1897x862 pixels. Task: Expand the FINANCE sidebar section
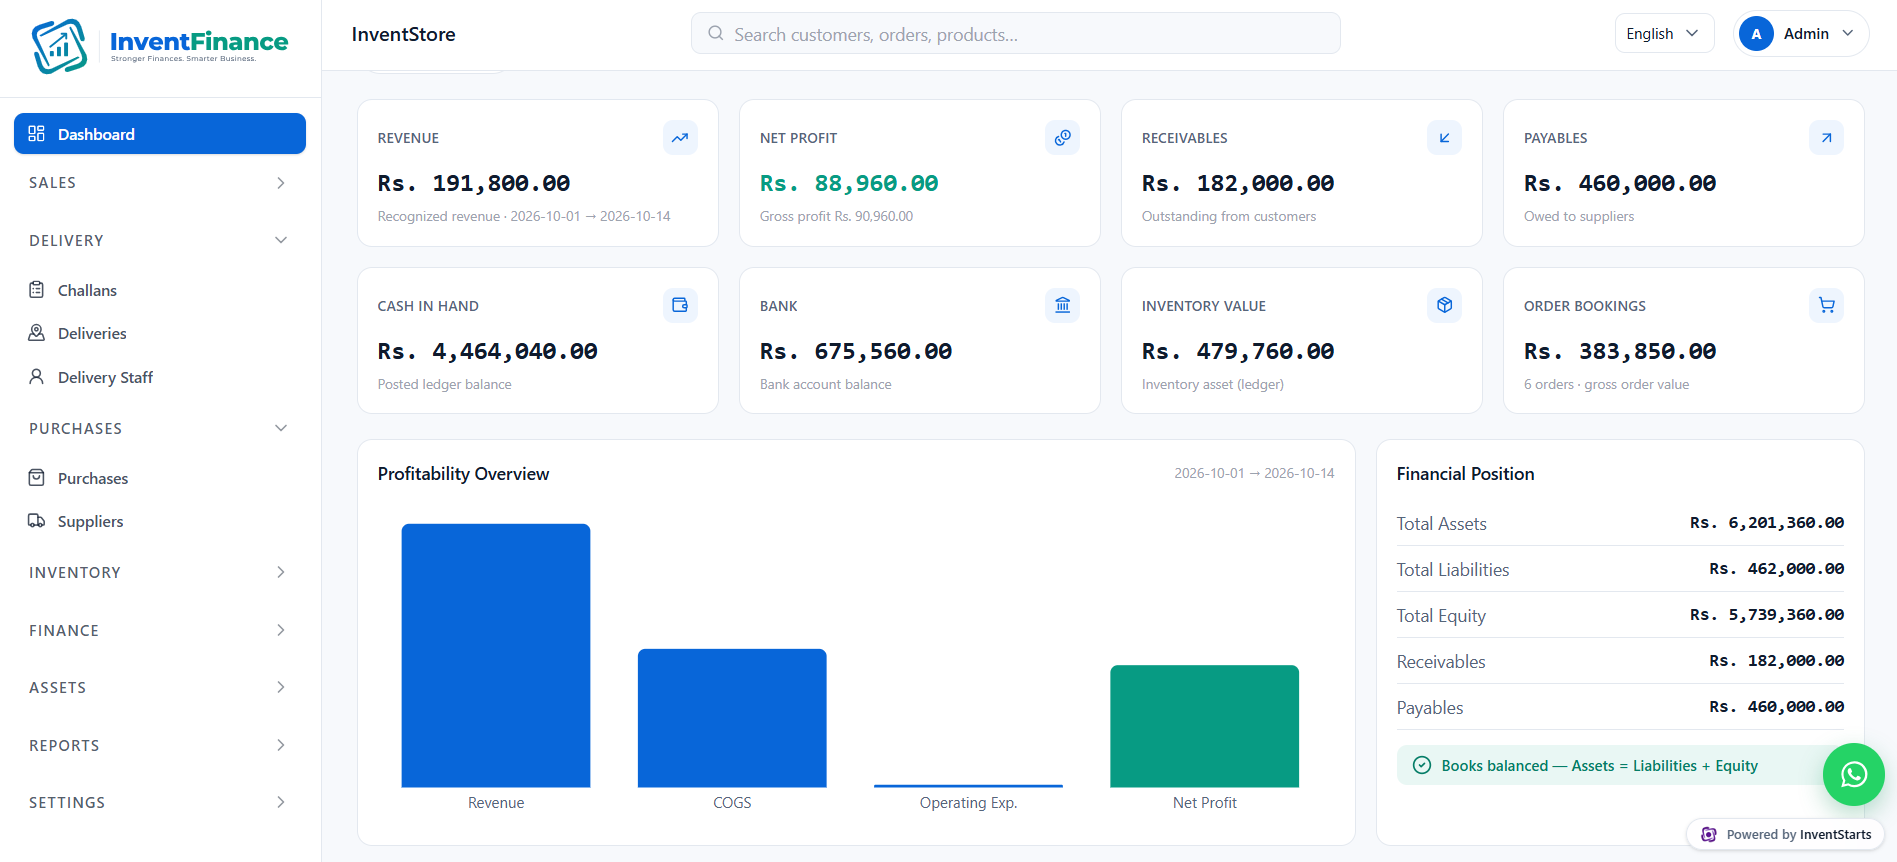[x=160, y=631]
